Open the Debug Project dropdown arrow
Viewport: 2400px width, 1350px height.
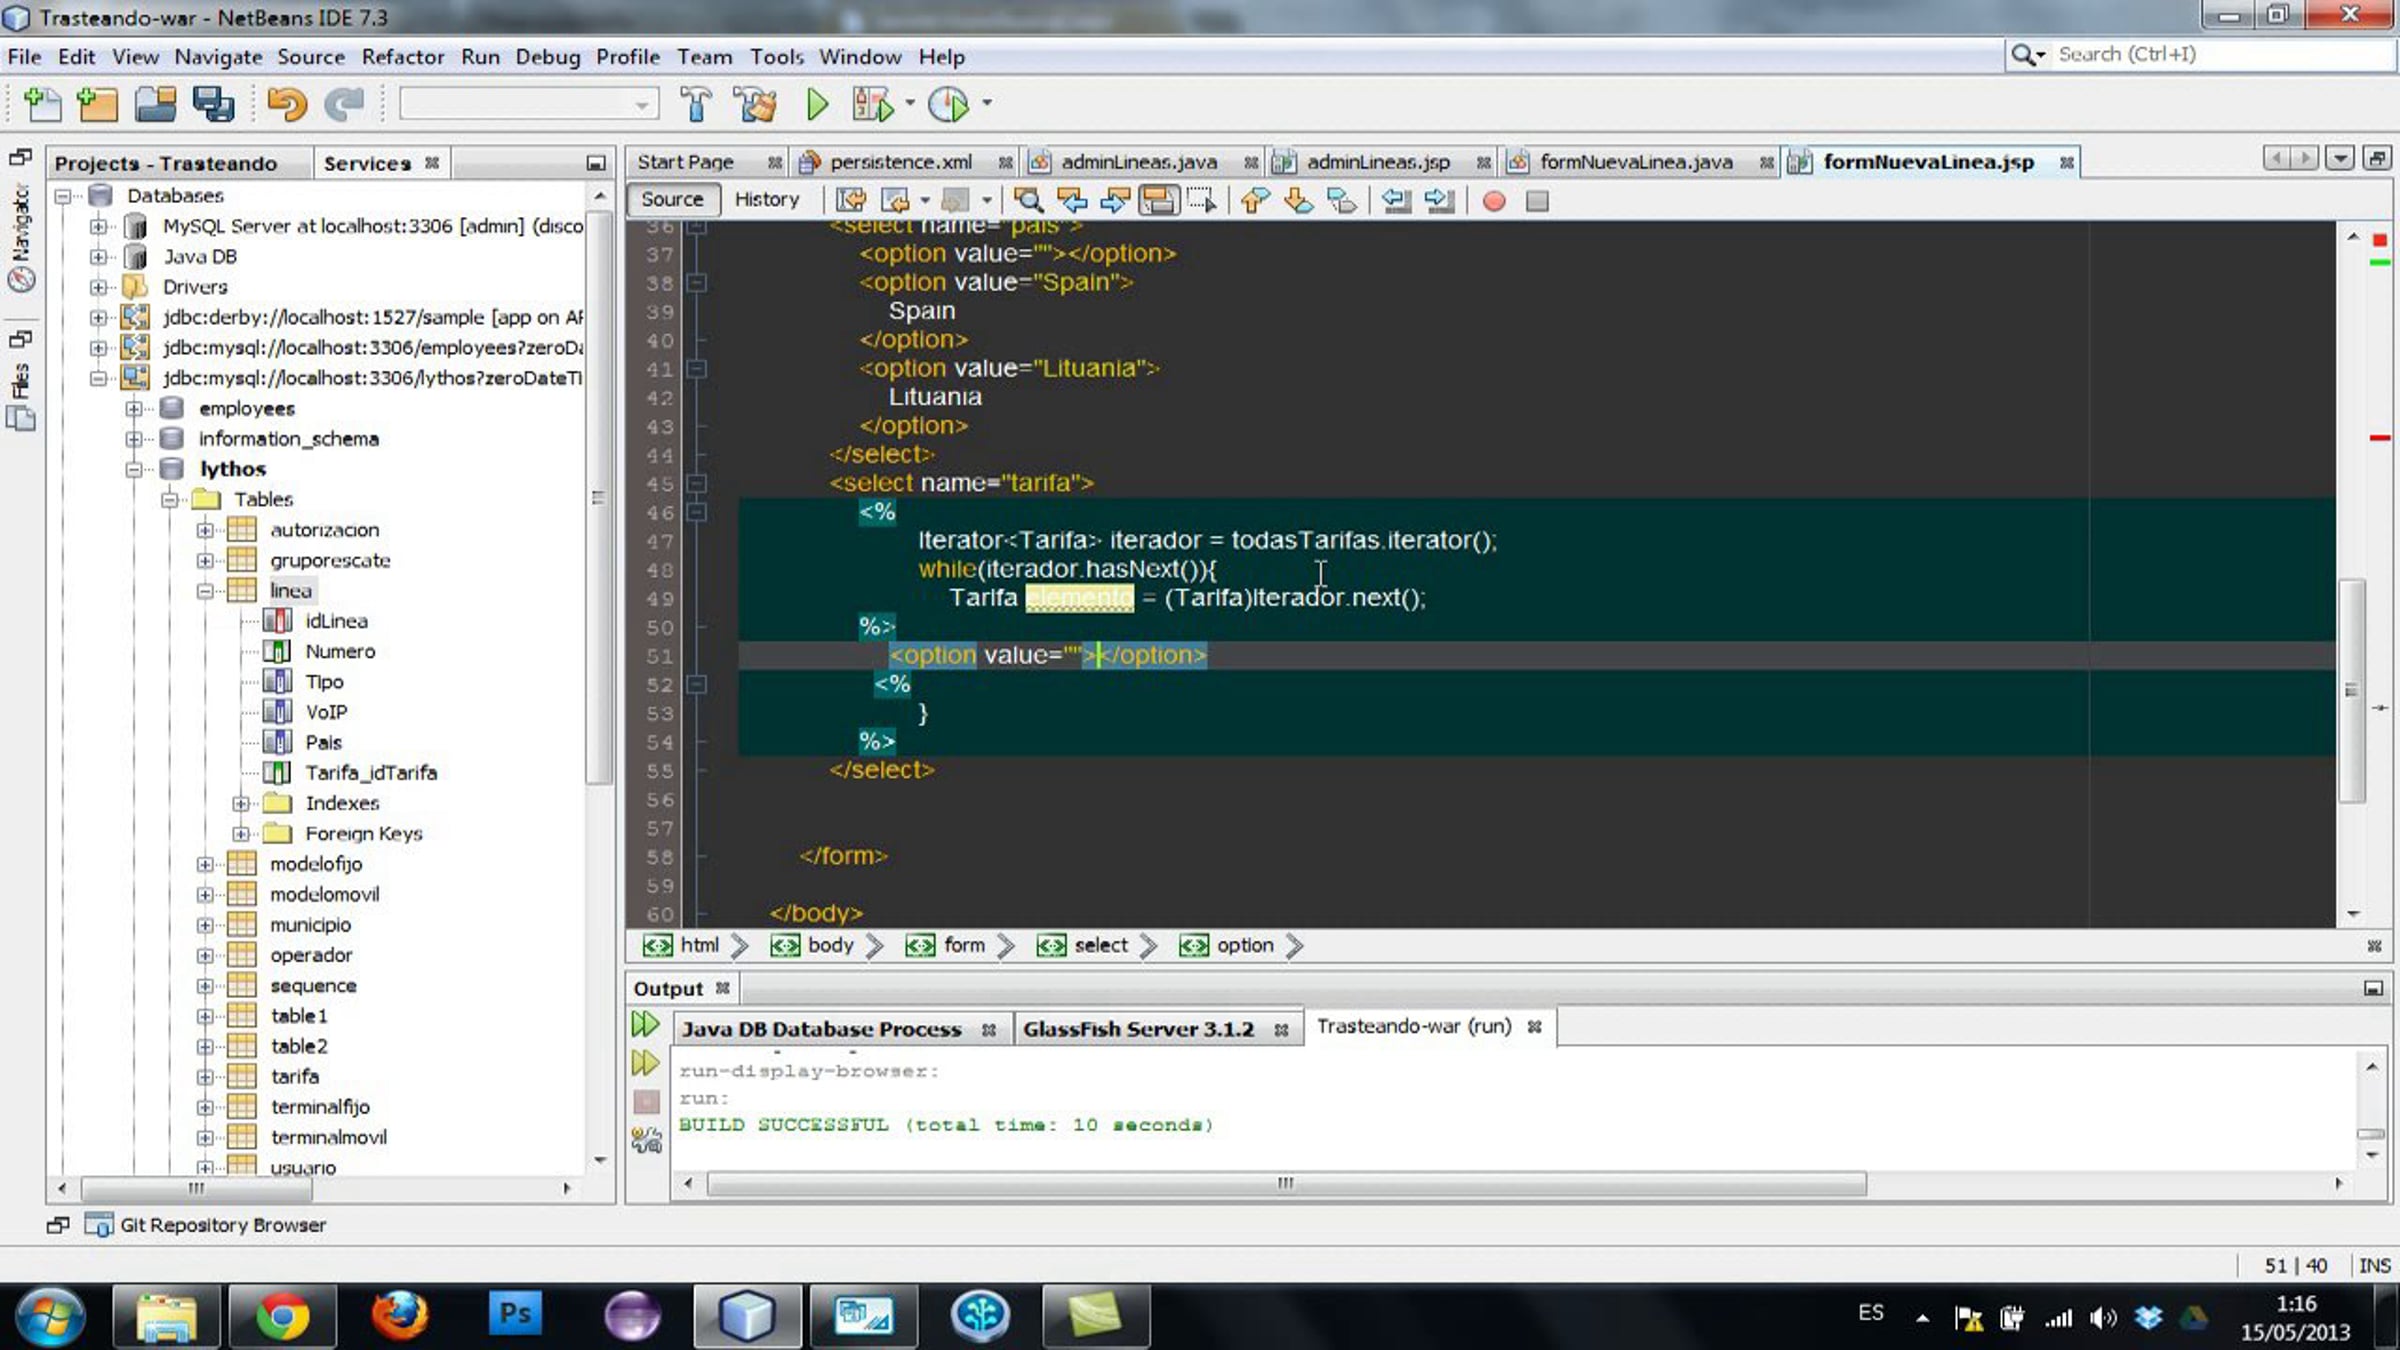(909, 103)
